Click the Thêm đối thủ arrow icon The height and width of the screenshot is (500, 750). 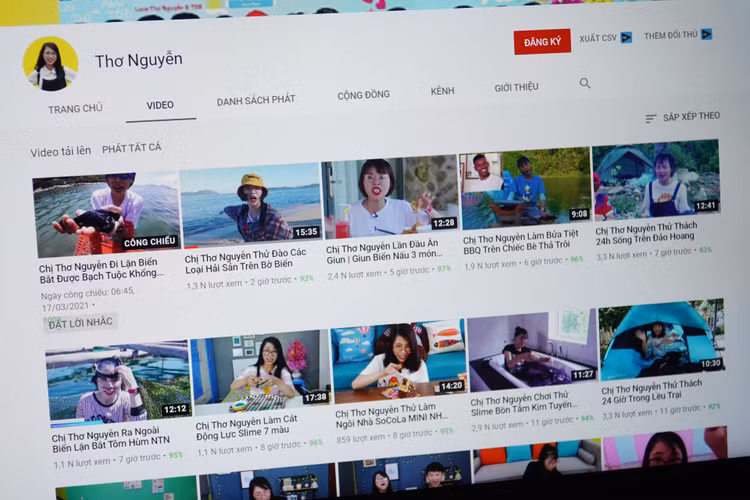[706, 34]
